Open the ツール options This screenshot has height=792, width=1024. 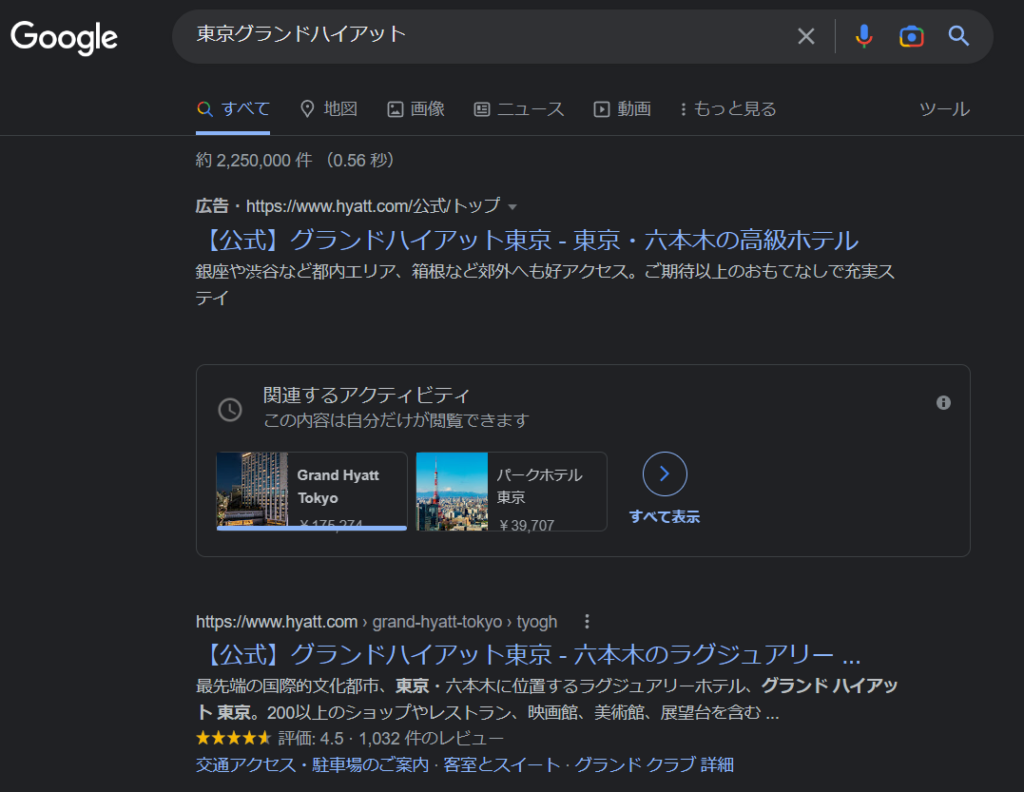point(944,109)
